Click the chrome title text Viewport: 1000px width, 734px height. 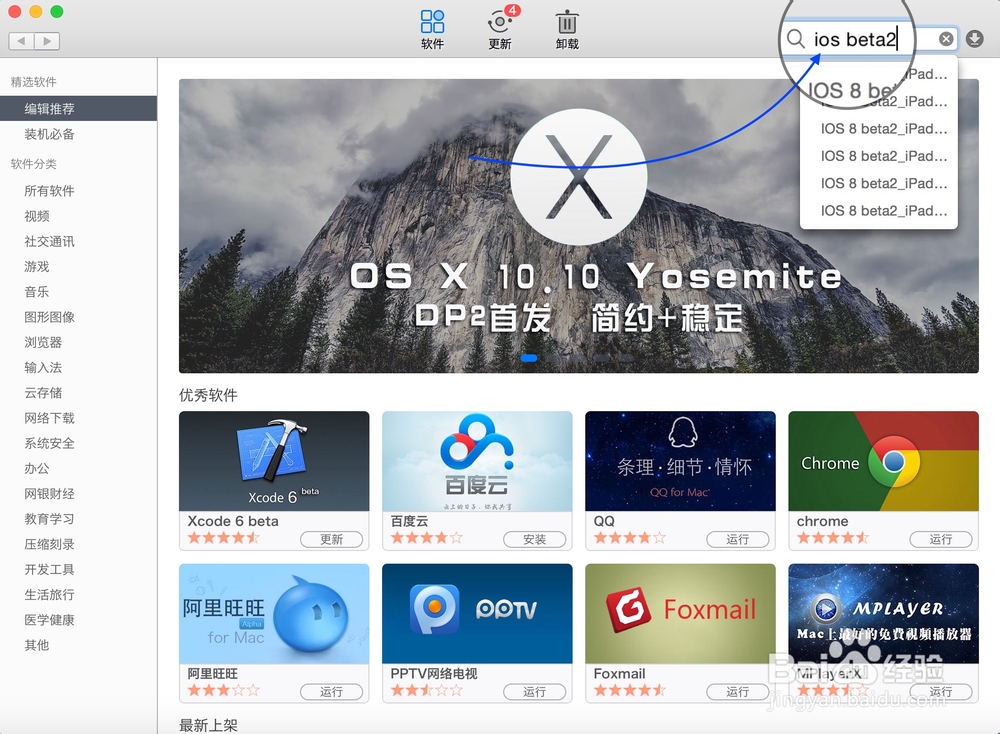pos(822,521)
